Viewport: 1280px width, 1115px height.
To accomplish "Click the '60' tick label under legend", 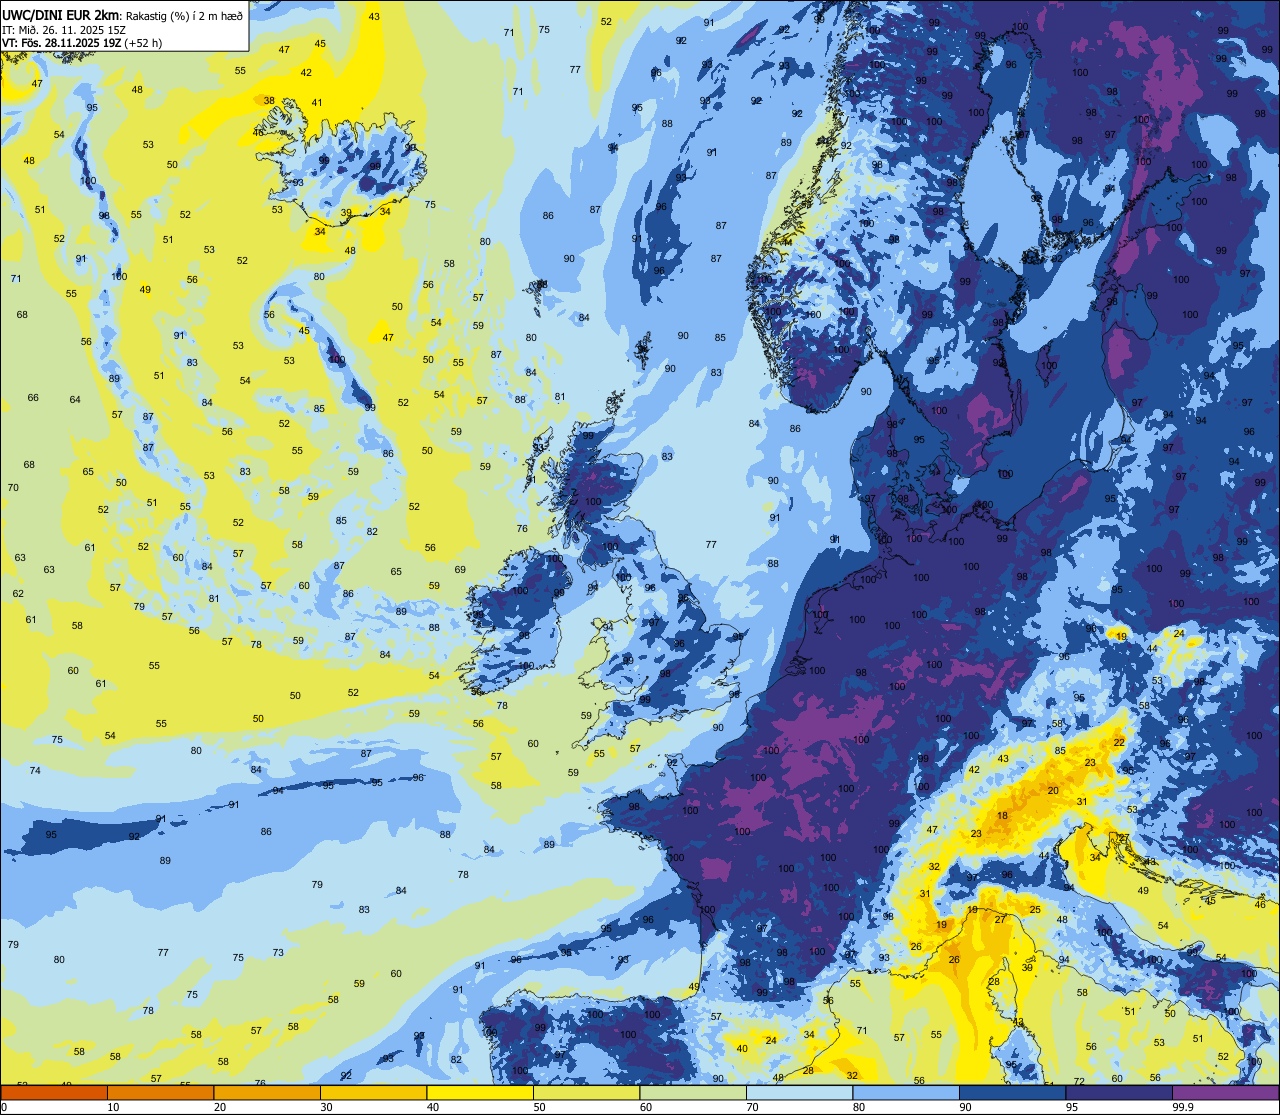I will pos(646,1107).
